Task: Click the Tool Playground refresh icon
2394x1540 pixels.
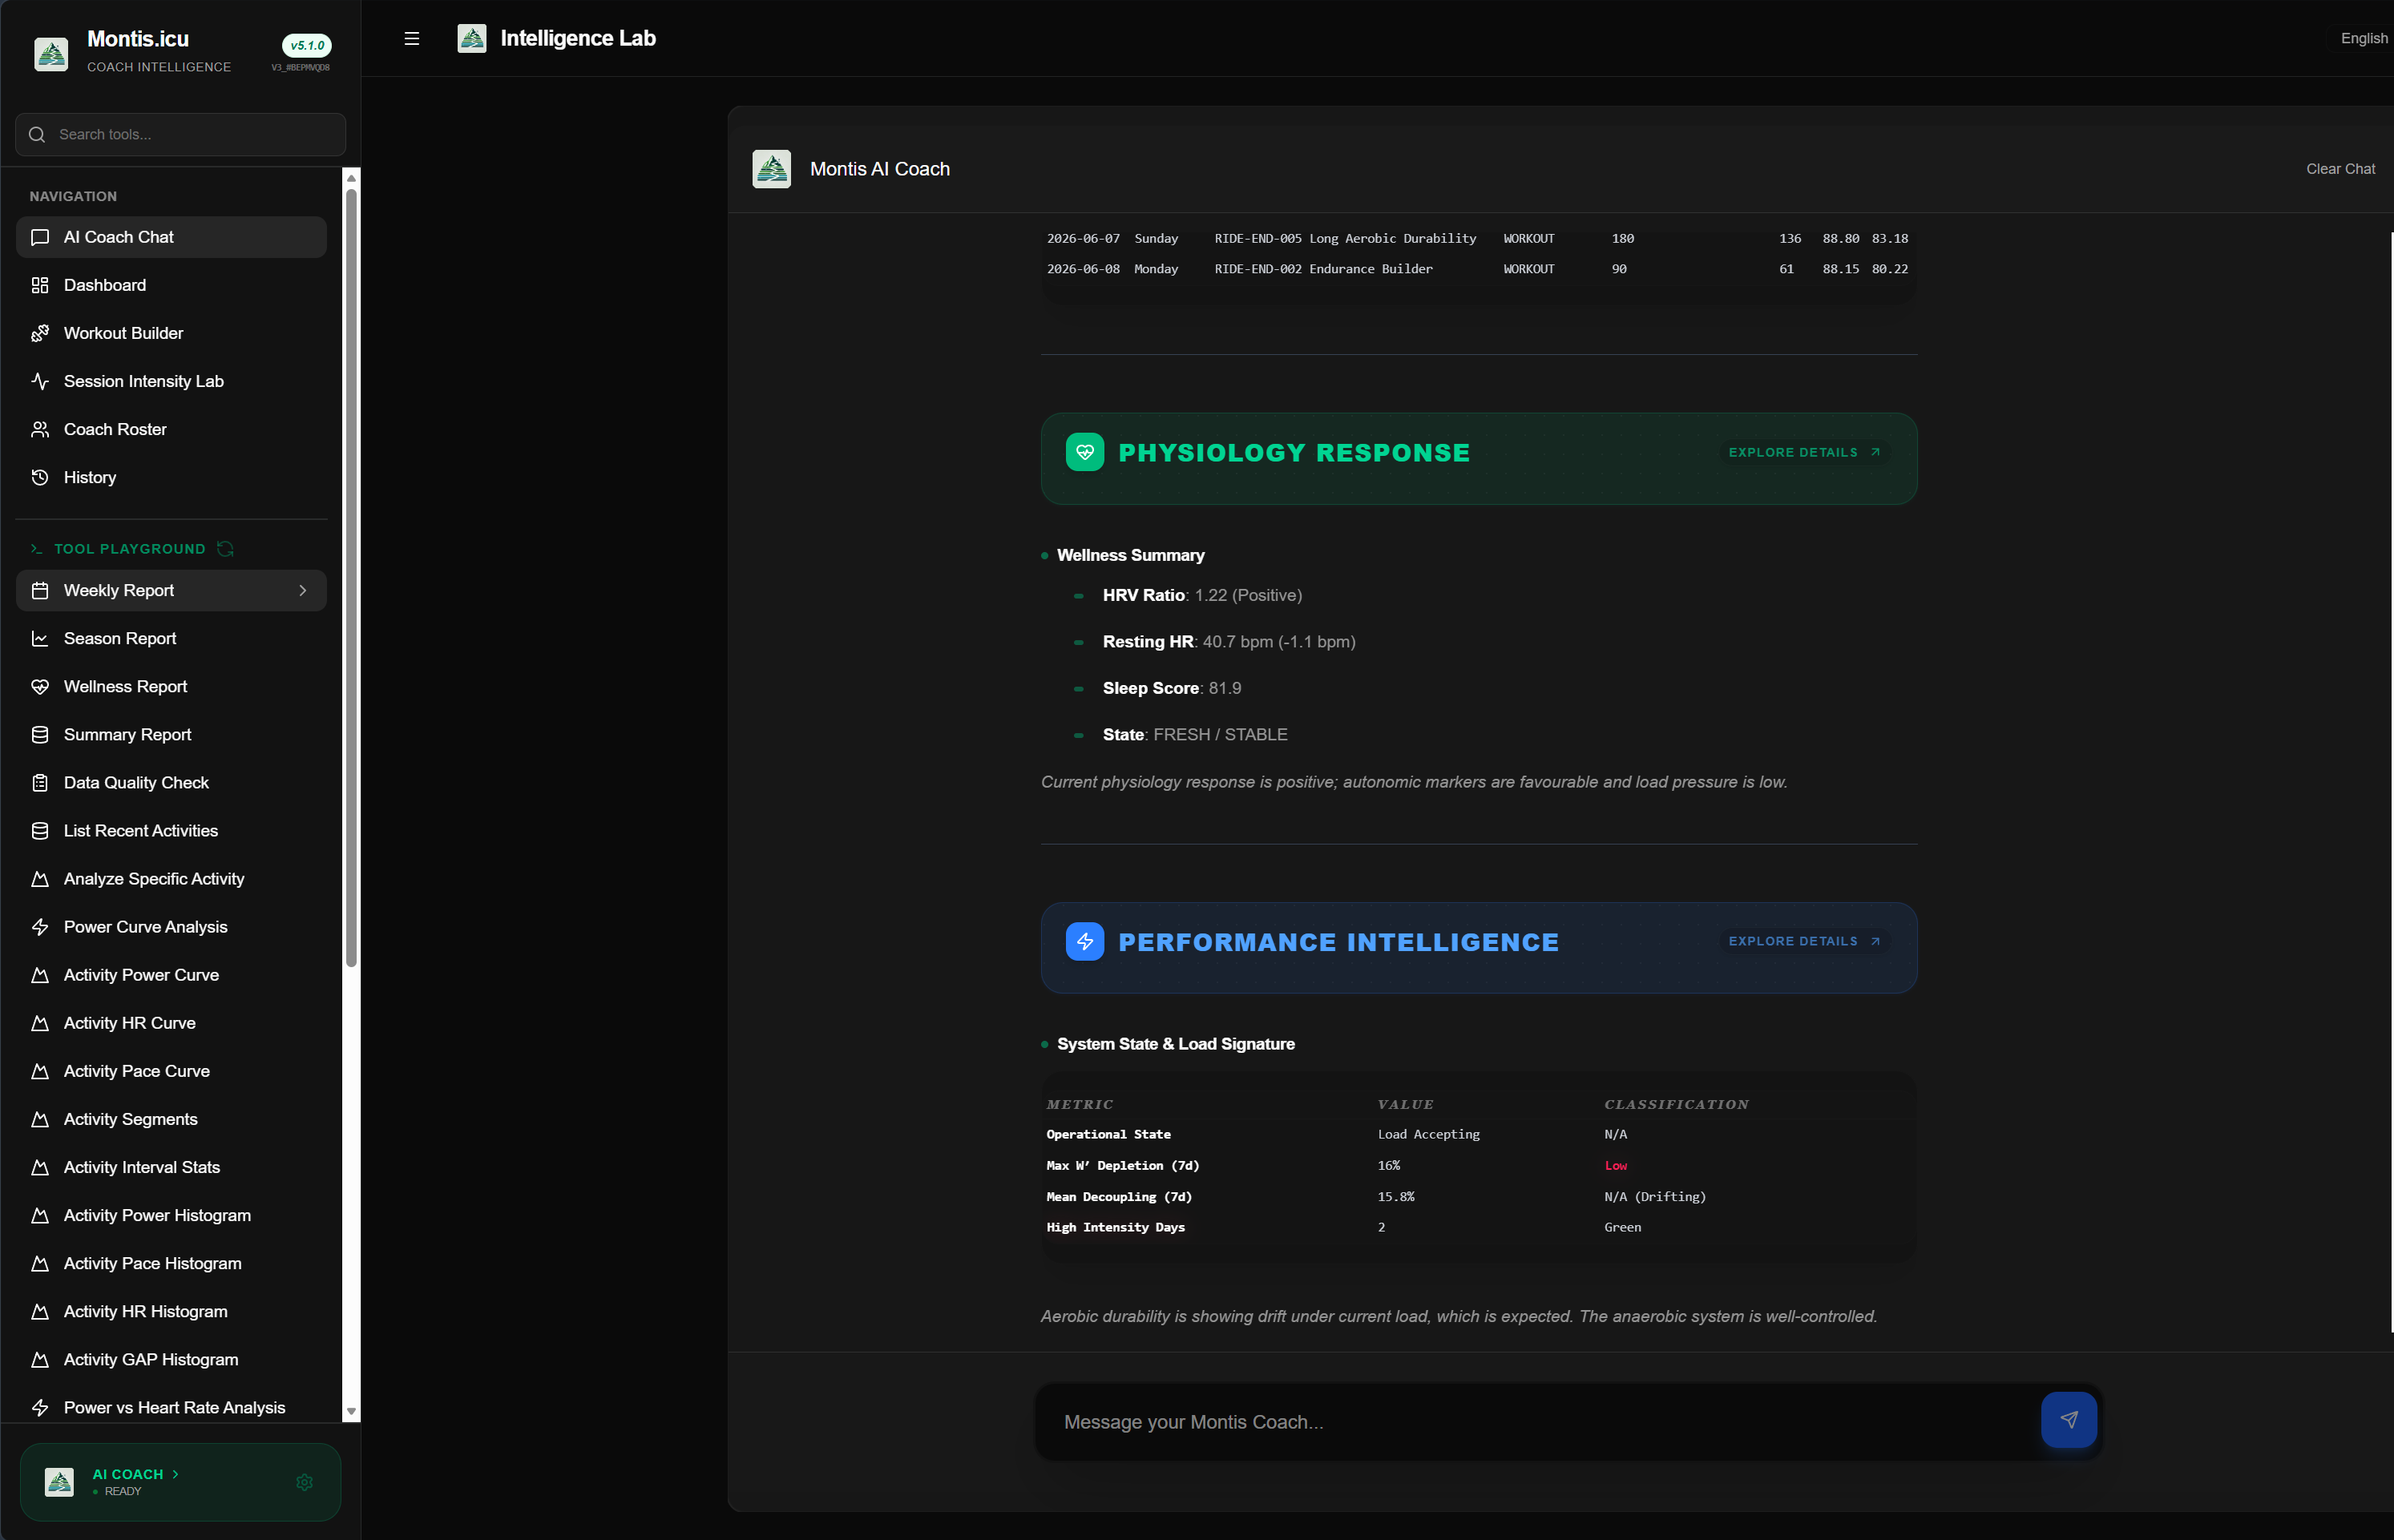Action: tap(226, 549)
